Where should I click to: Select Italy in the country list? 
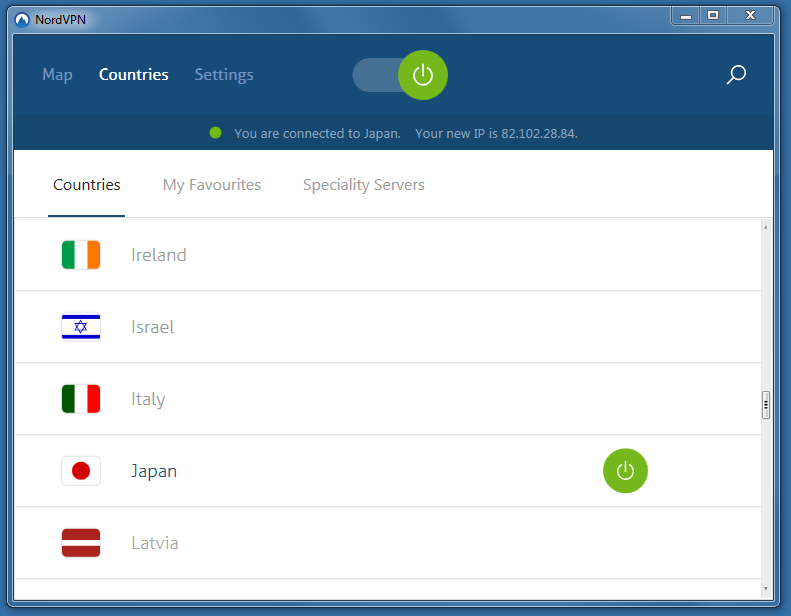point(388,399)
